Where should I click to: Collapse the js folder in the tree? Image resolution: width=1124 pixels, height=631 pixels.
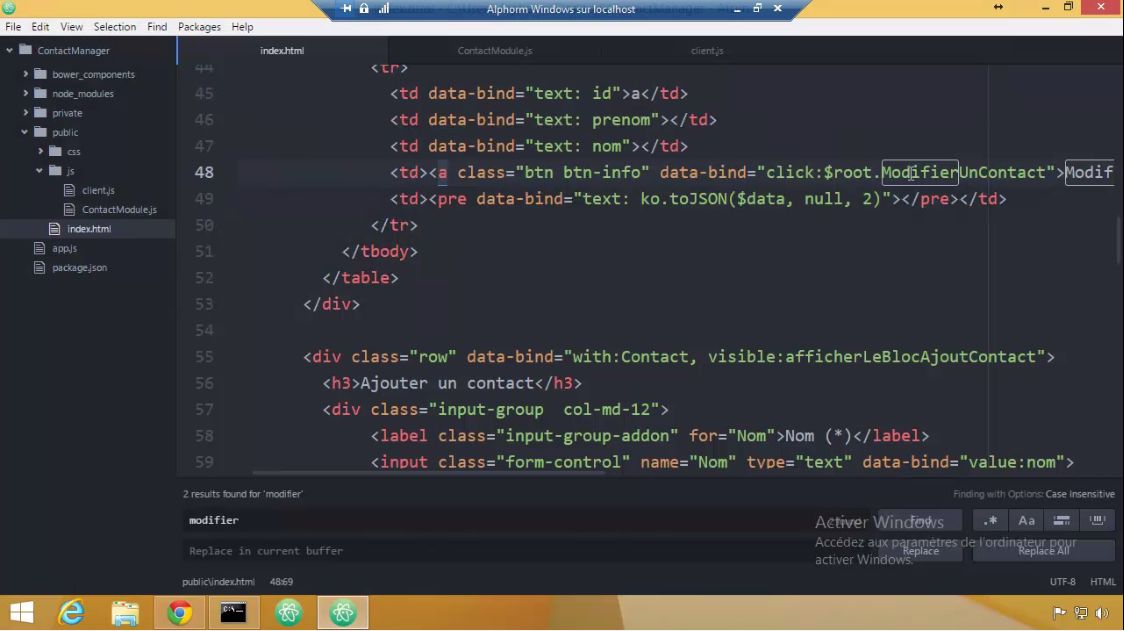pos(39,170)
